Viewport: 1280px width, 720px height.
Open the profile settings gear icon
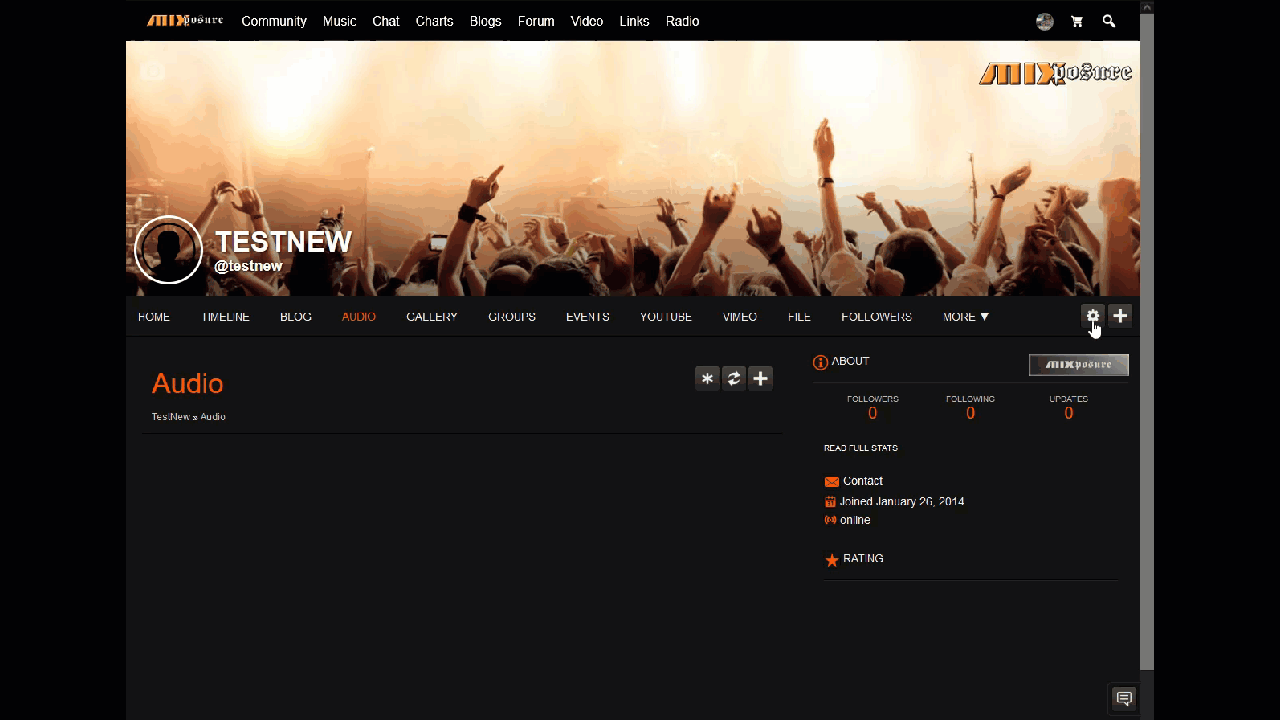[1093, 316]
